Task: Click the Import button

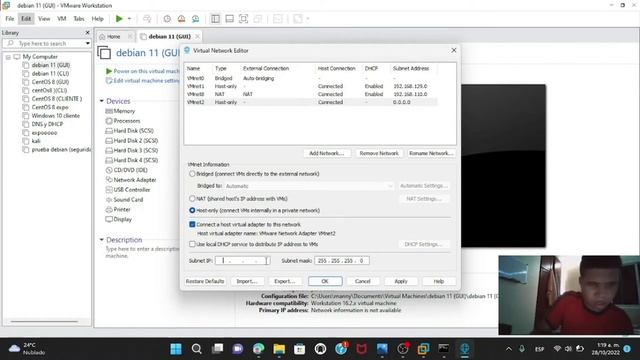Action: click(x=247, y=281)
